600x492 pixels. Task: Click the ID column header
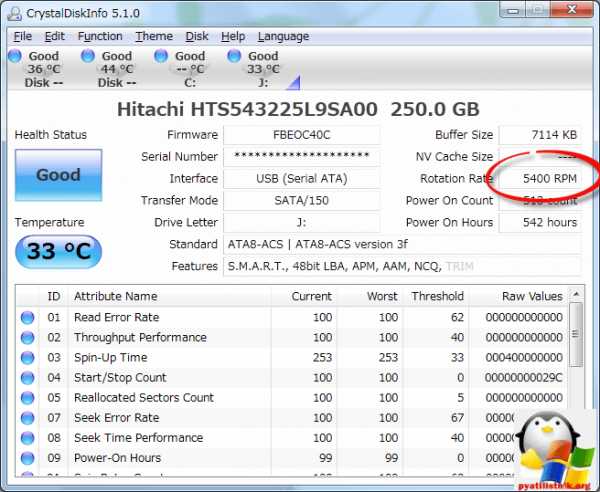[54, 296]
